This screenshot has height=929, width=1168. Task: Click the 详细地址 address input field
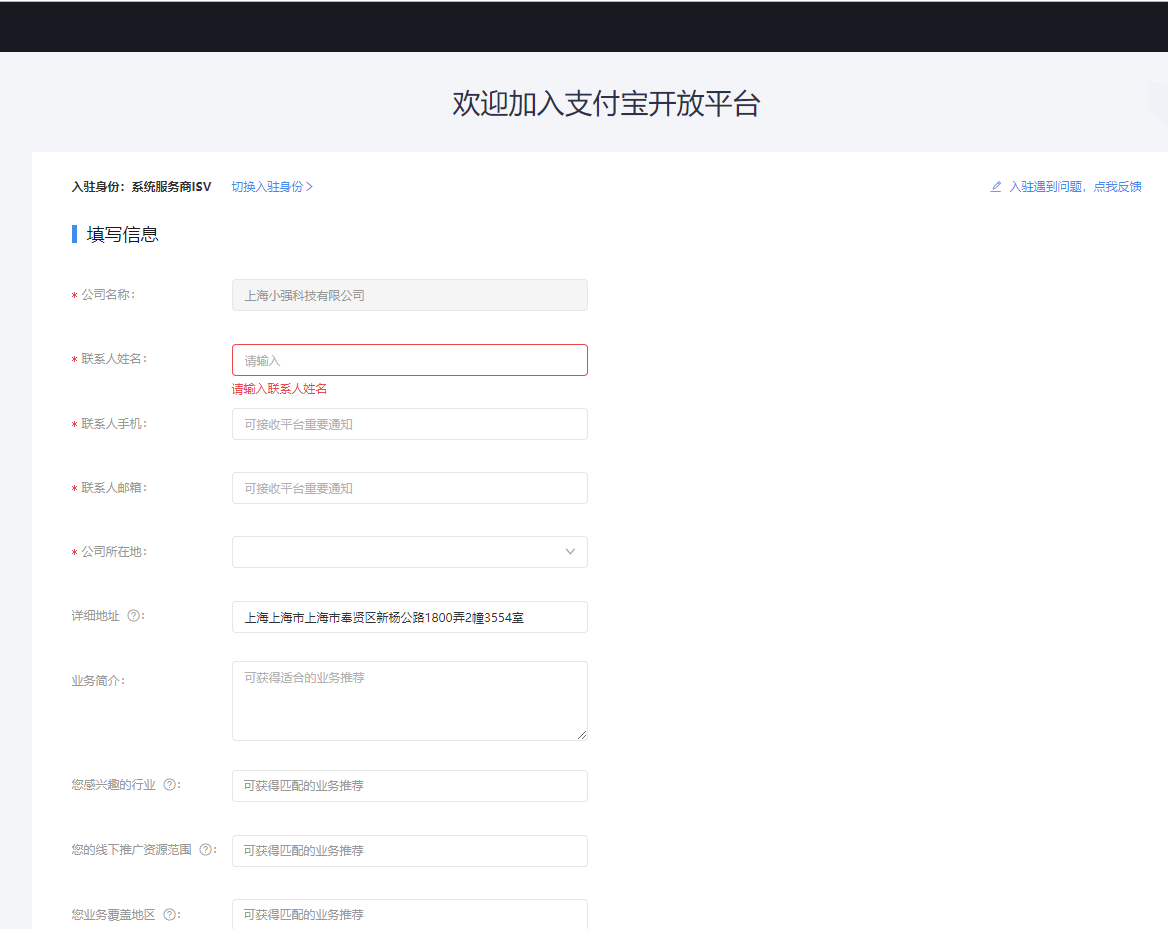click(x=410, y=617)
